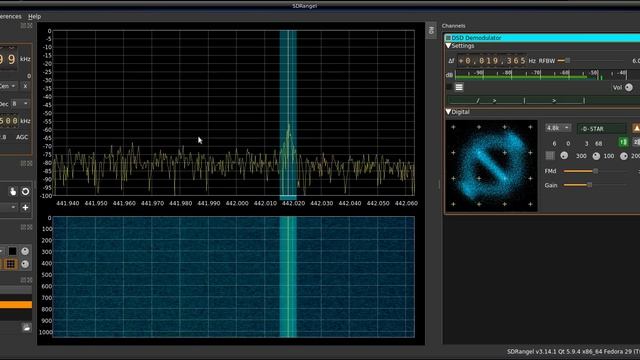This screenshot has width=640, height=360.
Task: Click the knob beside the orange grid icon
Action: point(25,264)
